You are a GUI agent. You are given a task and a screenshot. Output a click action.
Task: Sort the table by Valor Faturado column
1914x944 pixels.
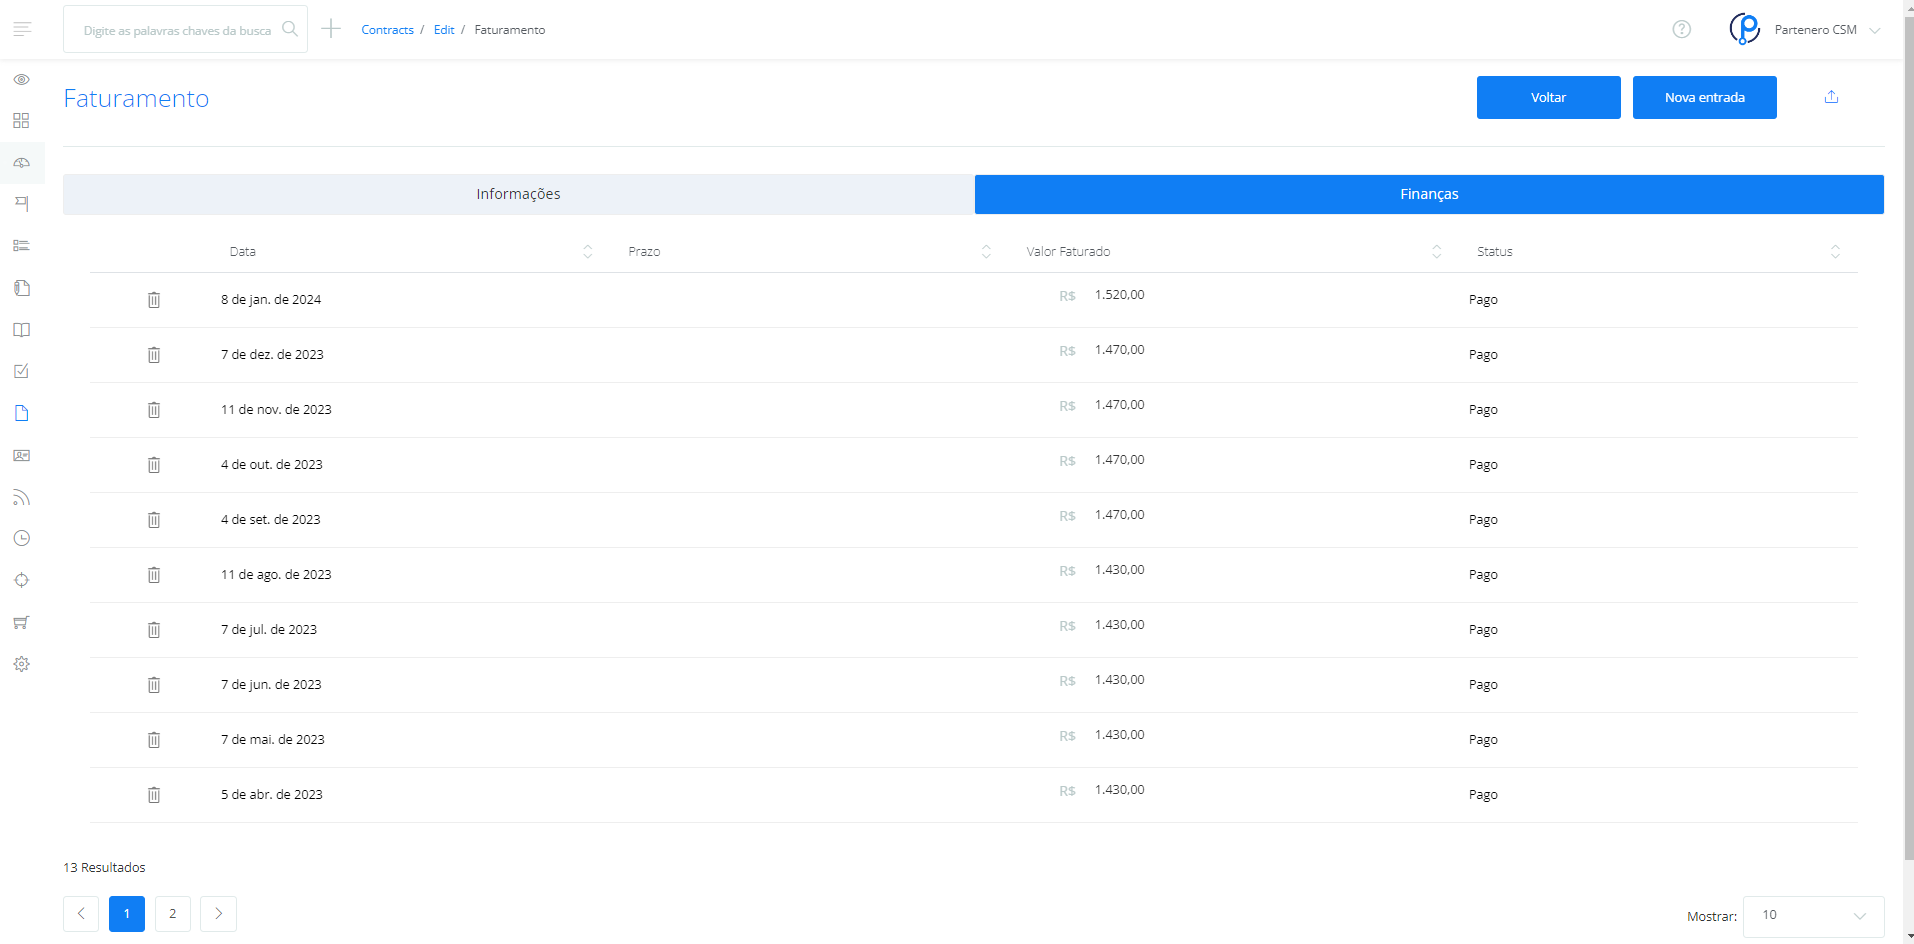tap(1437, 252)
